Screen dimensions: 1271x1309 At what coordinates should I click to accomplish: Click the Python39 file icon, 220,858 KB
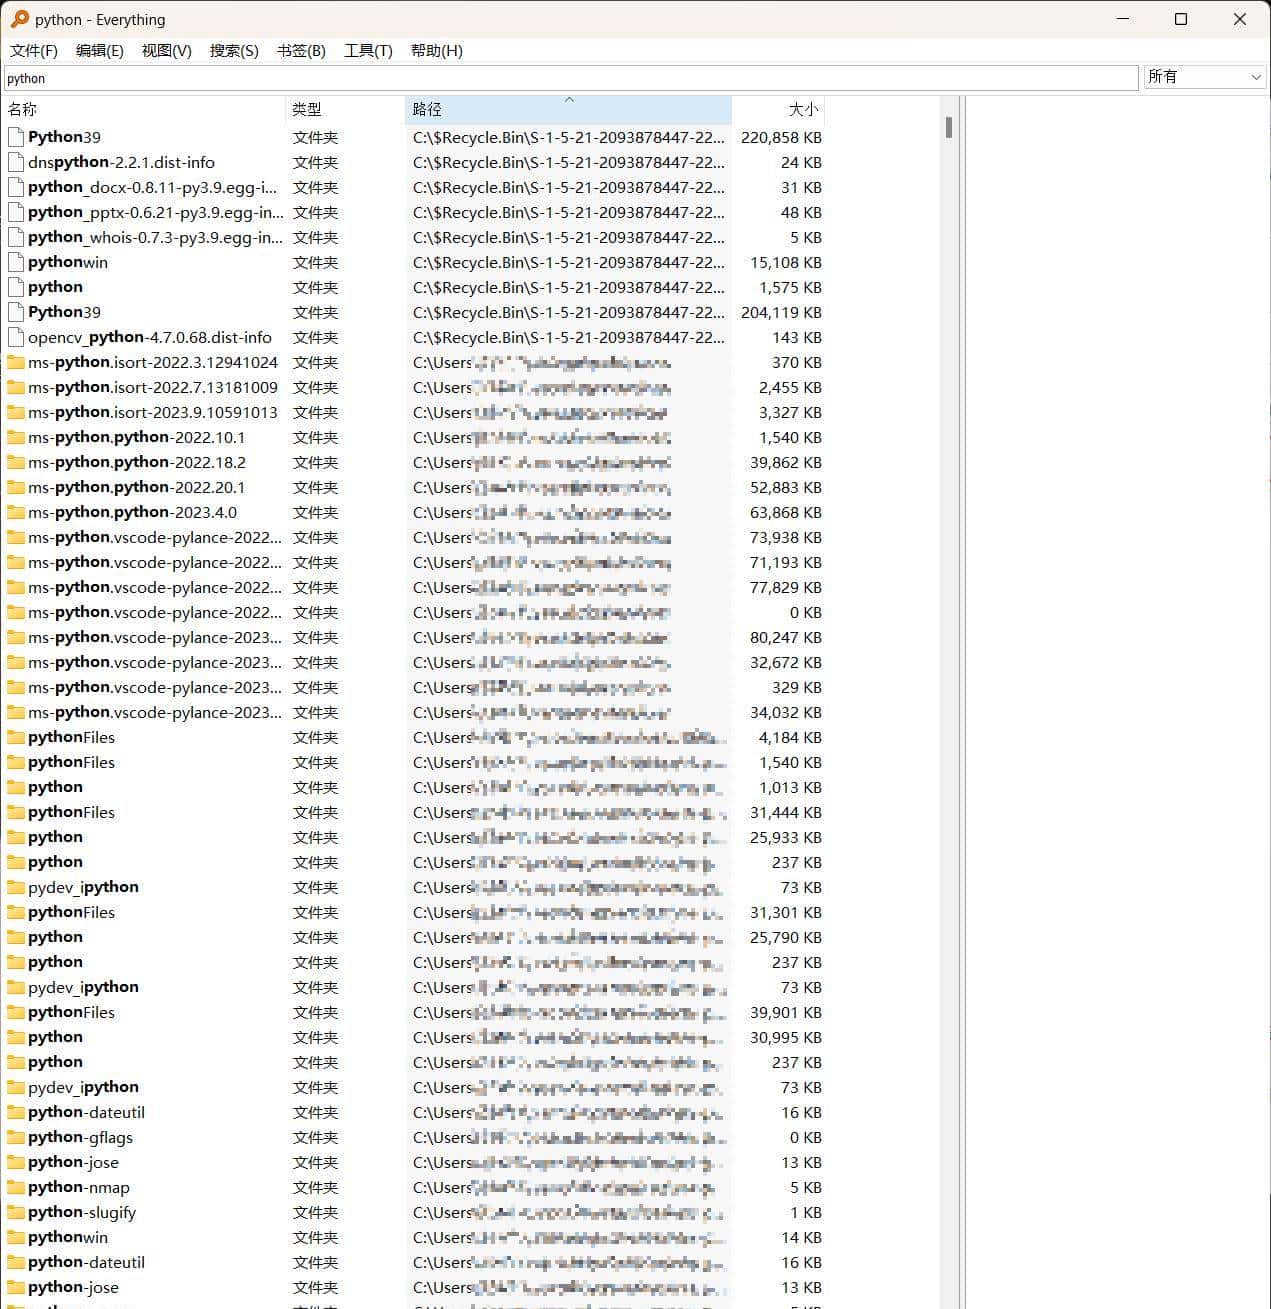15,137
